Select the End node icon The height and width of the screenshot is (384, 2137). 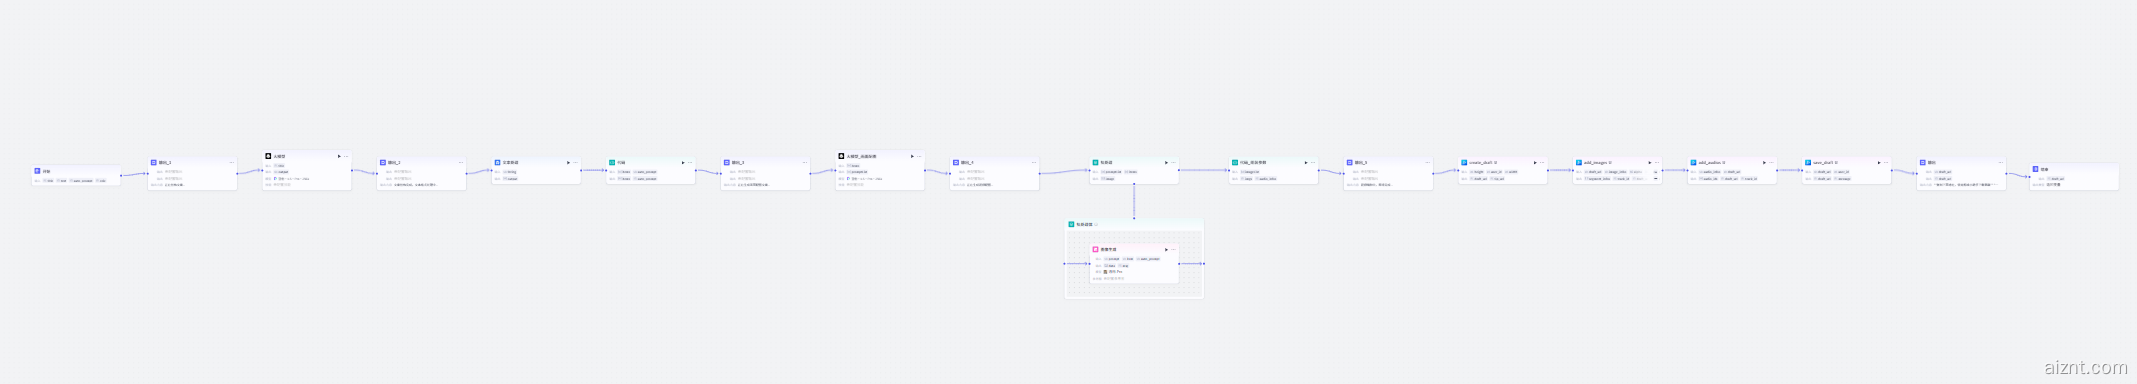2035,169
